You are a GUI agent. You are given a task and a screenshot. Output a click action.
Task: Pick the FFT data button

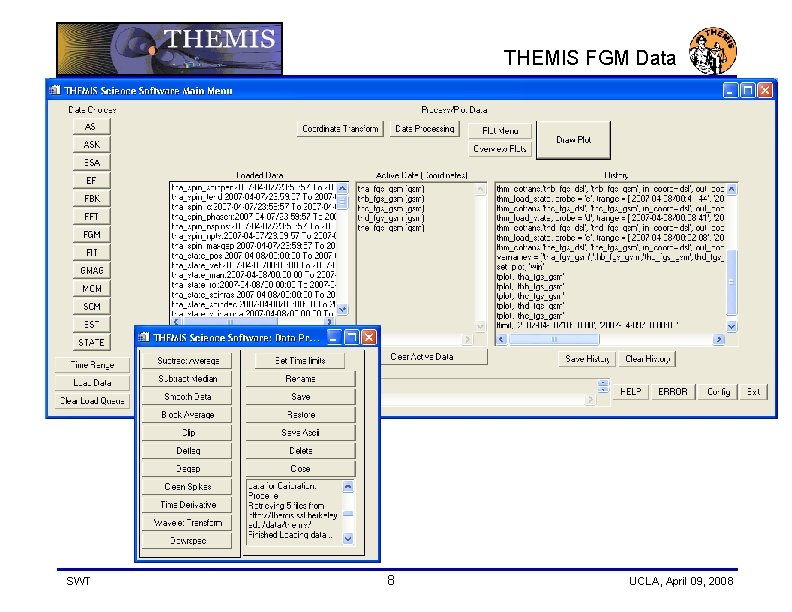[x=91, y=217]
